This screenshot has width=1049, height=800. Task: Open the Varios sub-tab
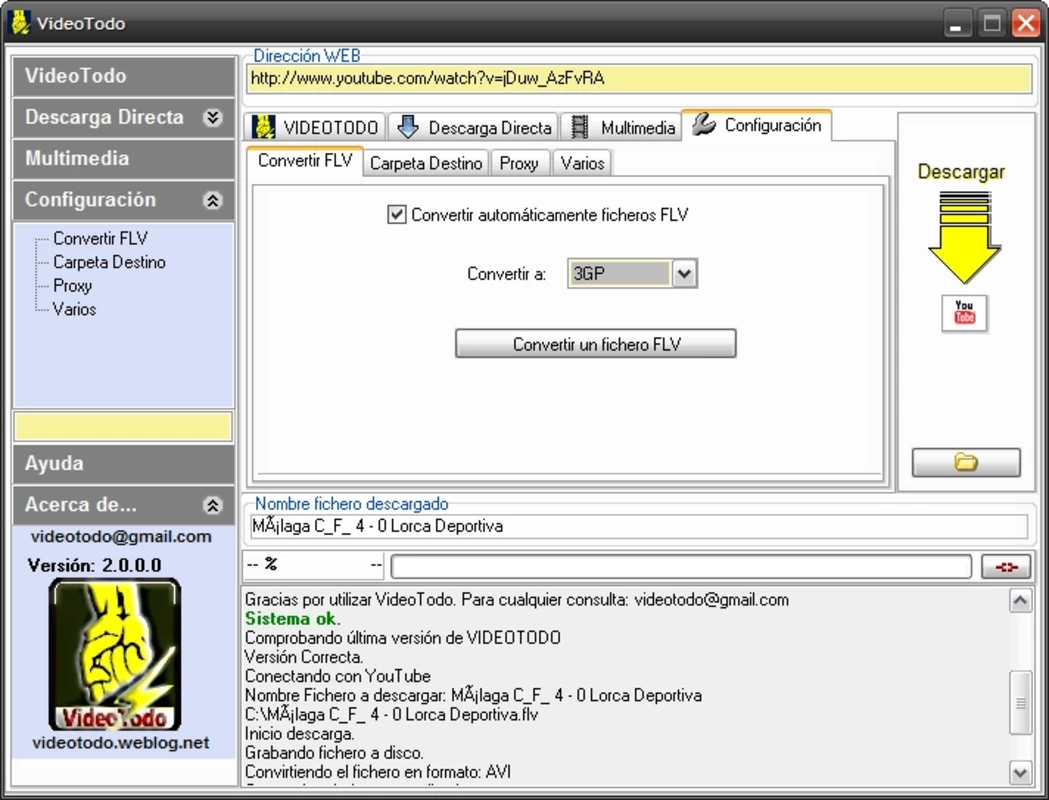click(x=583, y=163)
